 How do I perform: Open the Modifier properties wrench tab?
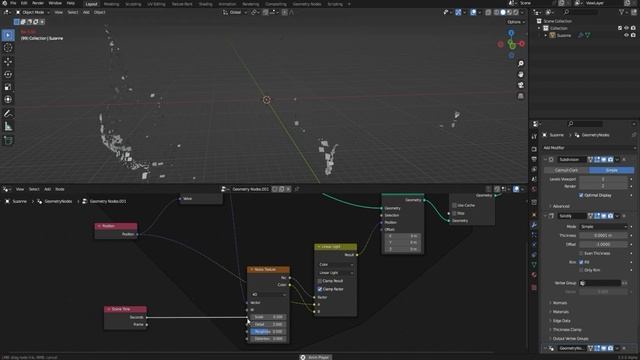(534, 225)
